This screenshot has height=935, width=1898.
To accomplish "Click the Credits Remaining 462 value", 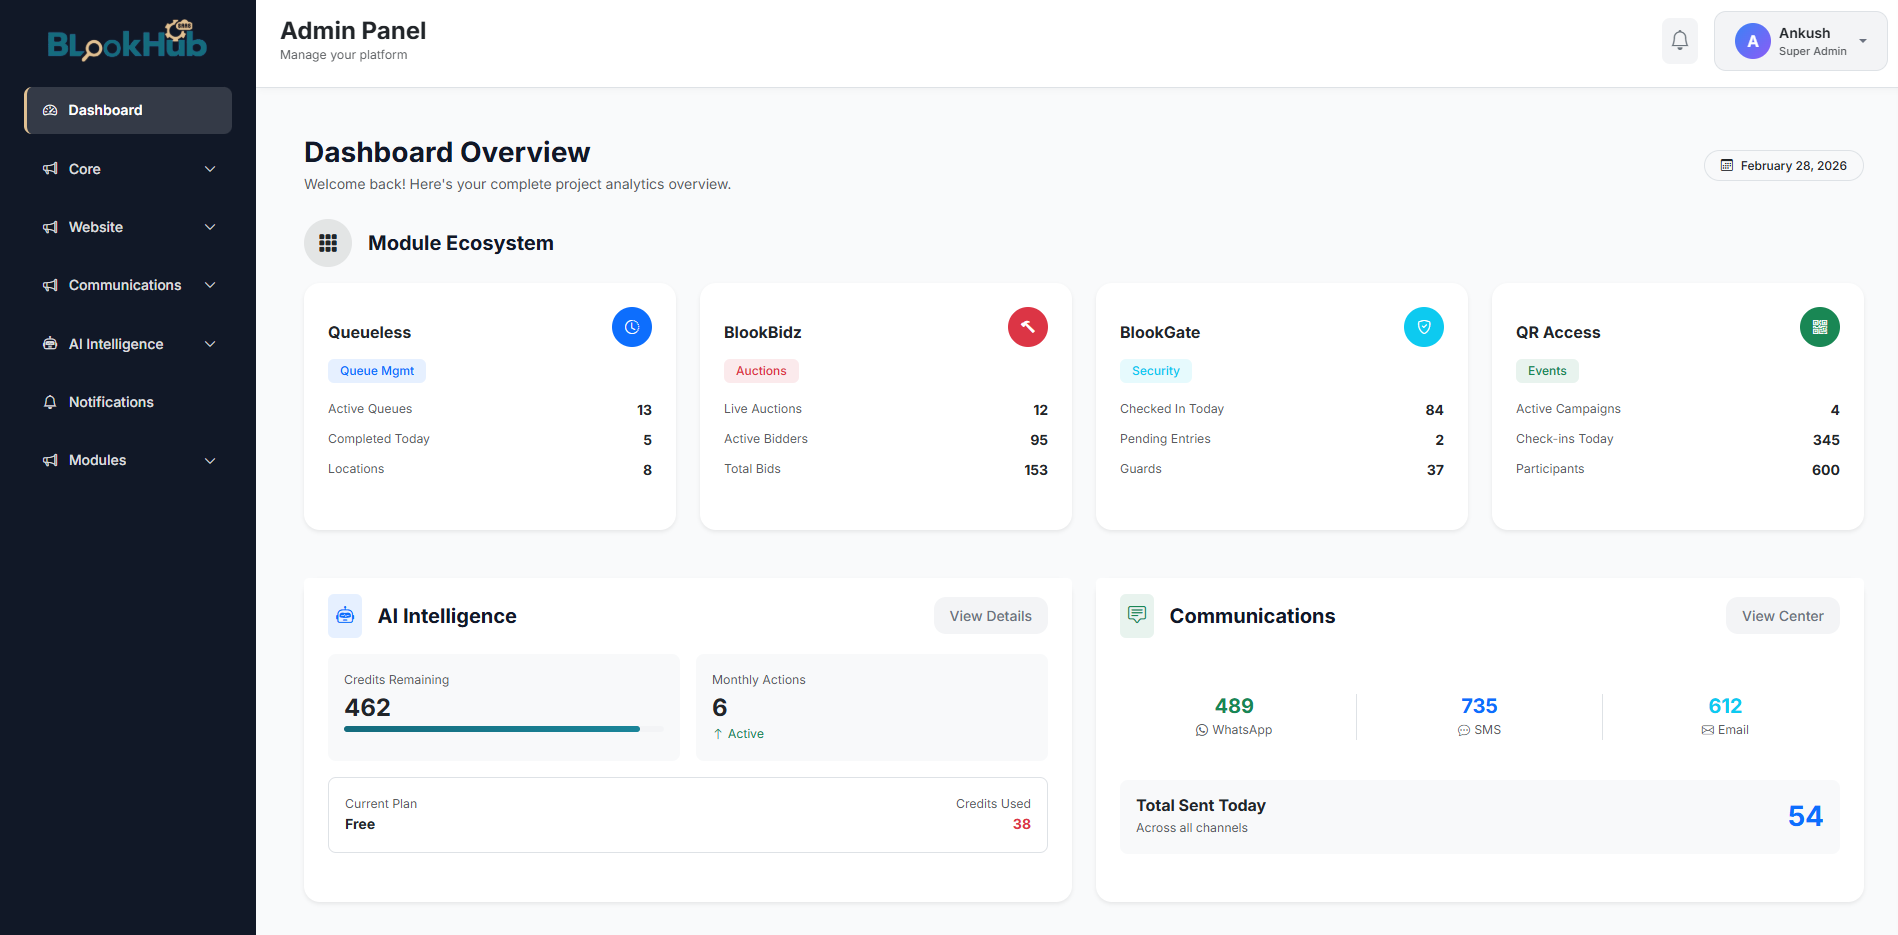I will click(367, 707).
